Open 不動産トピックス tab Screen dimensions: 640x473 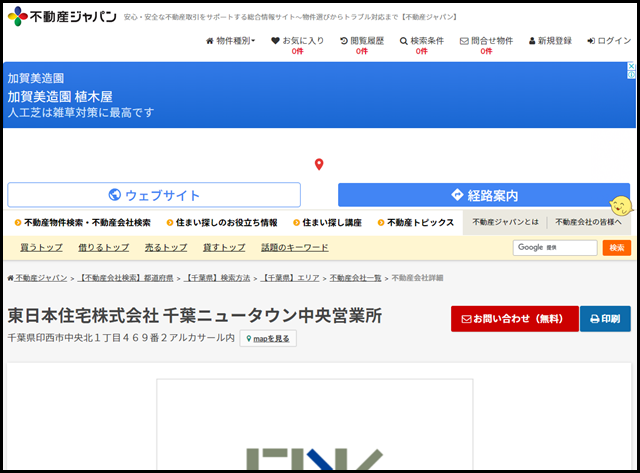click(416, 222)
